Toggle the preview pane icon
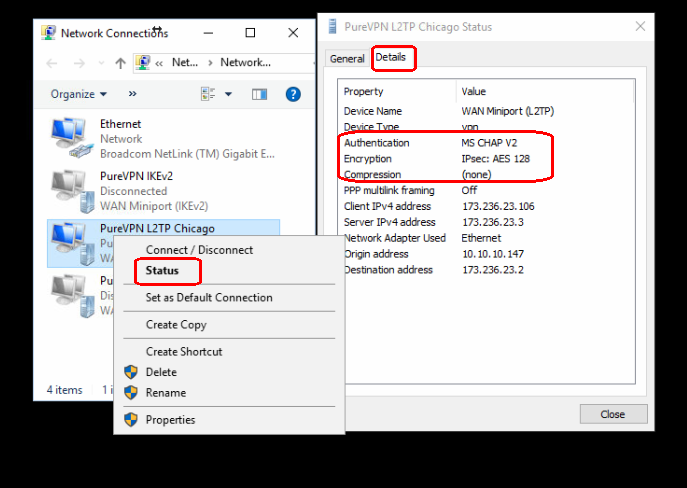 click(x=259, y=94)
